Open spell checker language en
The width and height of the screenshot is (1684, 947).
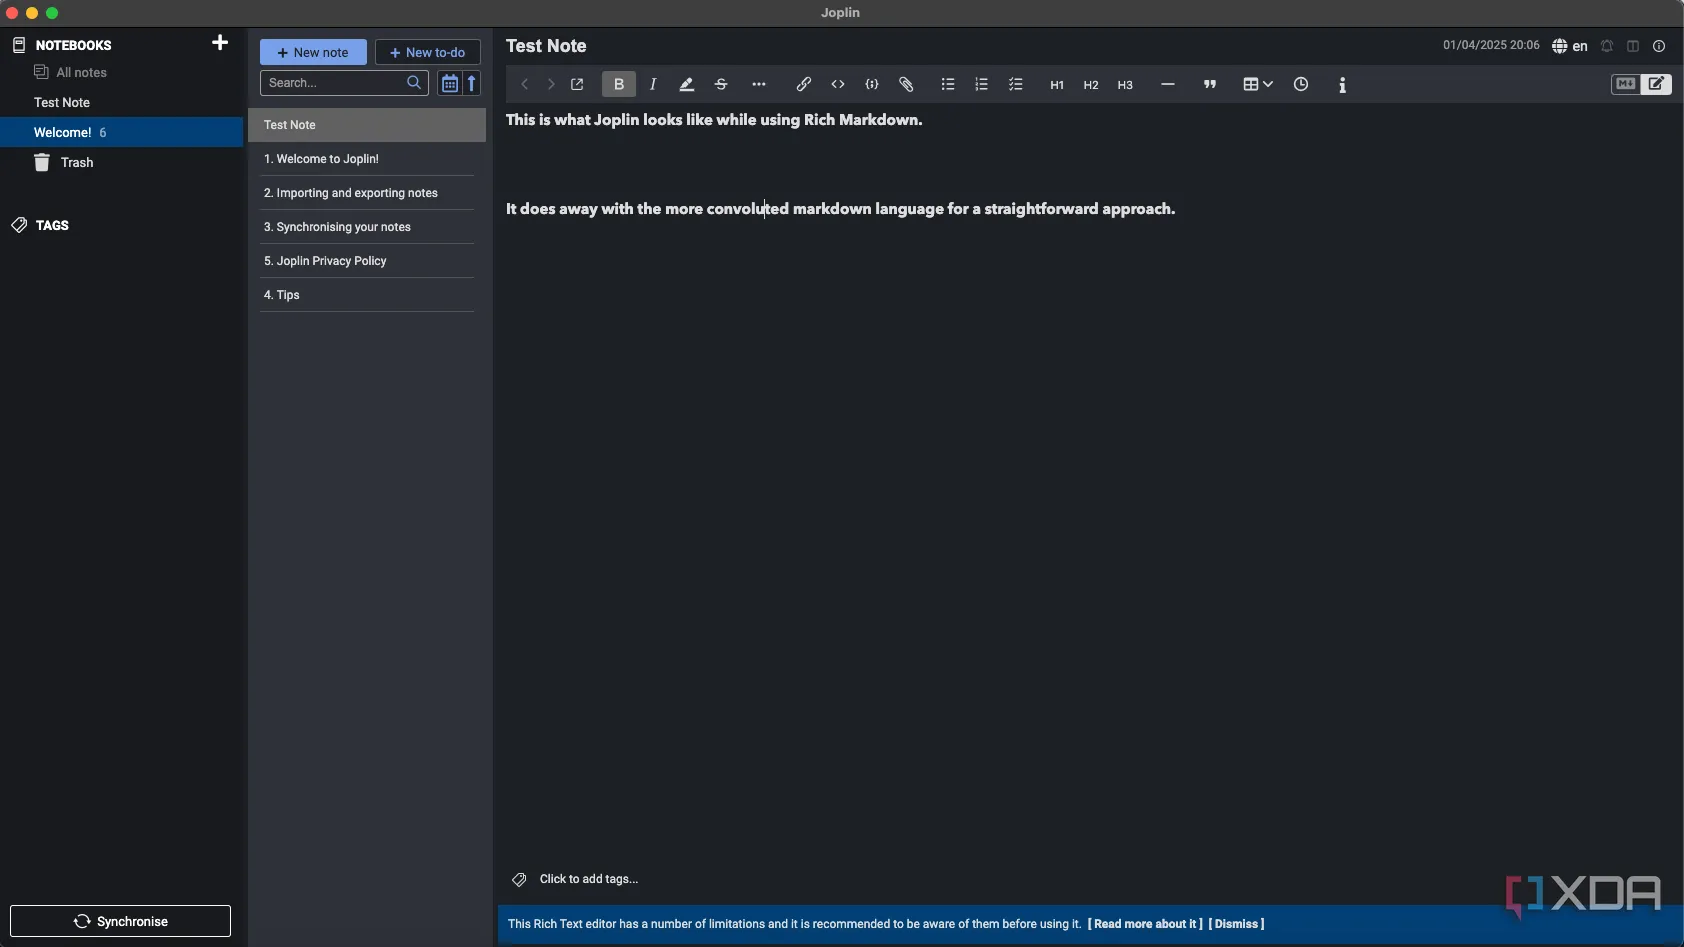click(x=1570, y=46)
